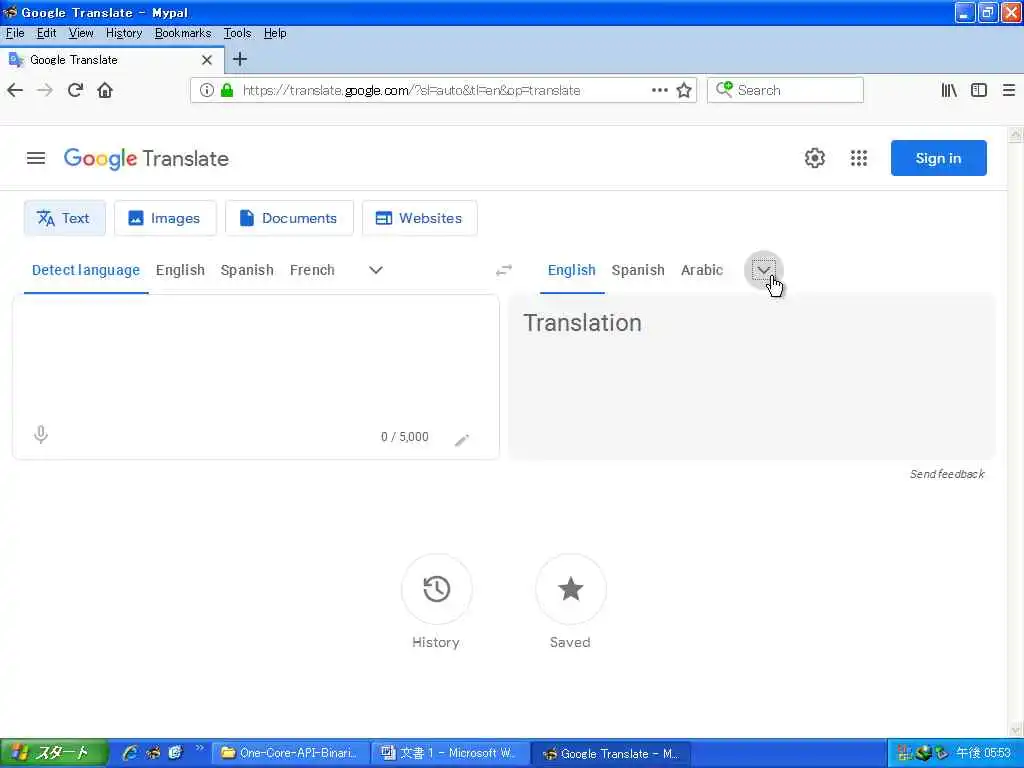This screenshot has width=1024, height=768.
Task: Expand more target languages chevron
Action: (763, 270)
